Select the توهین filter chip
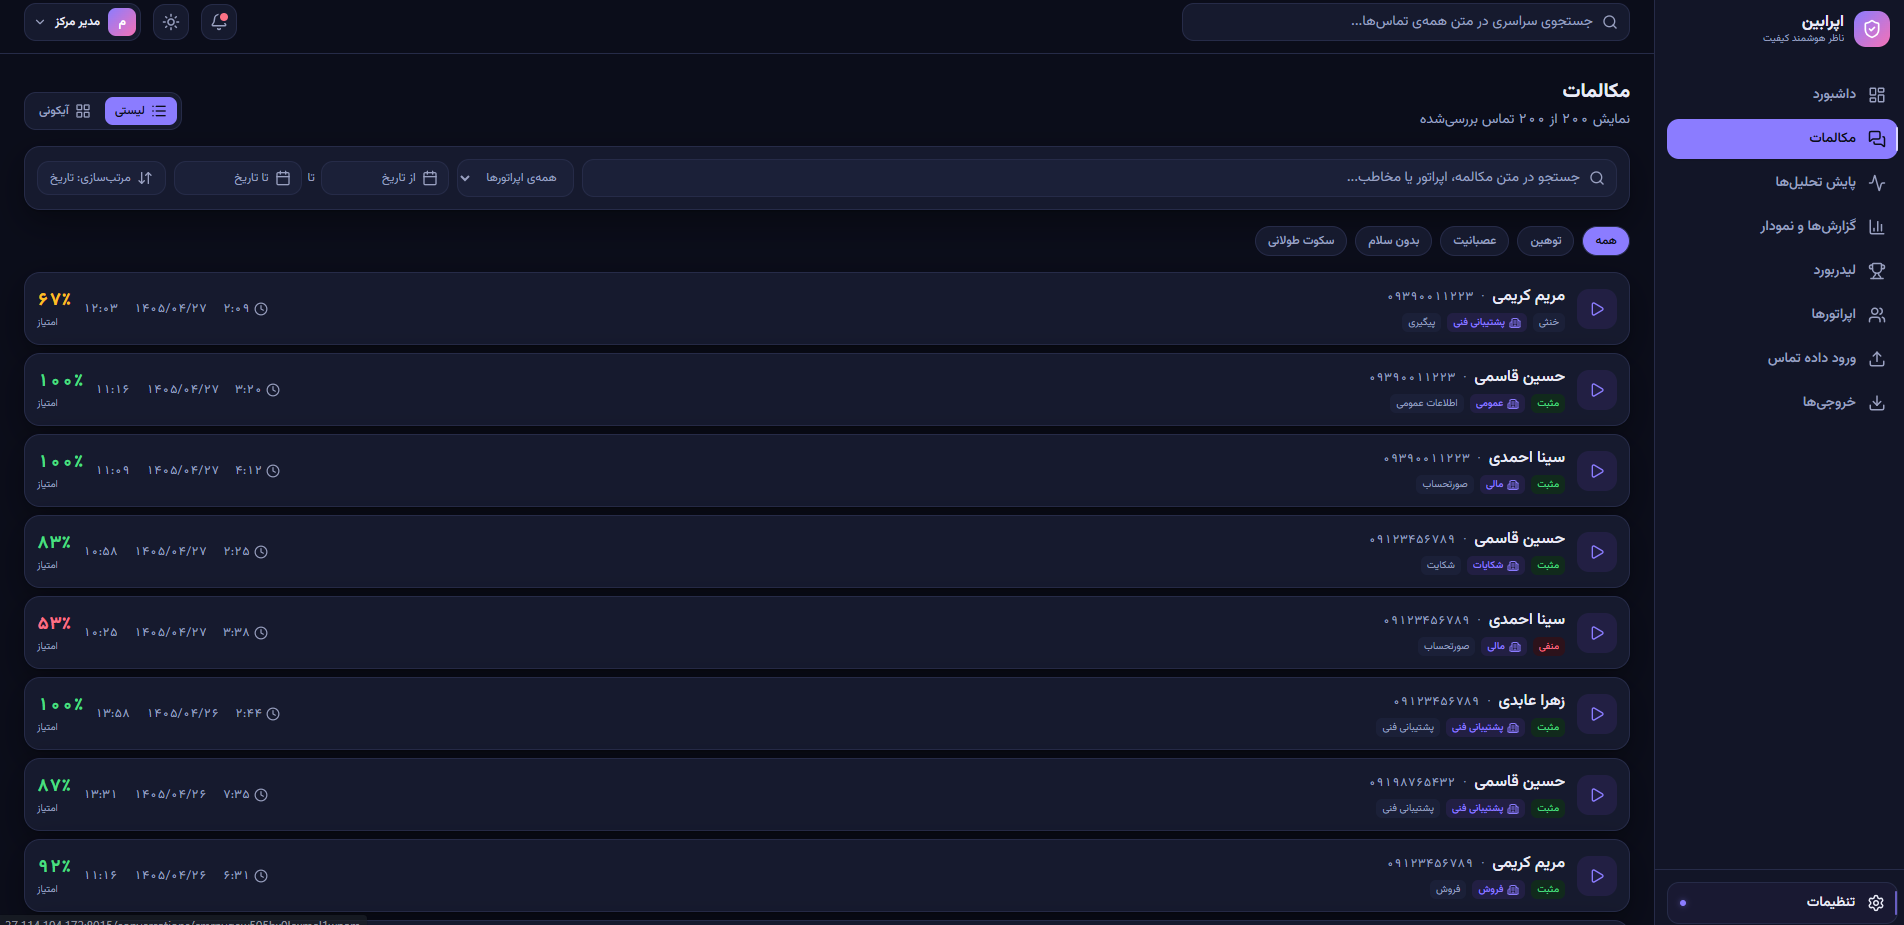This screenshot has height=925, width=1904. 1546,241
